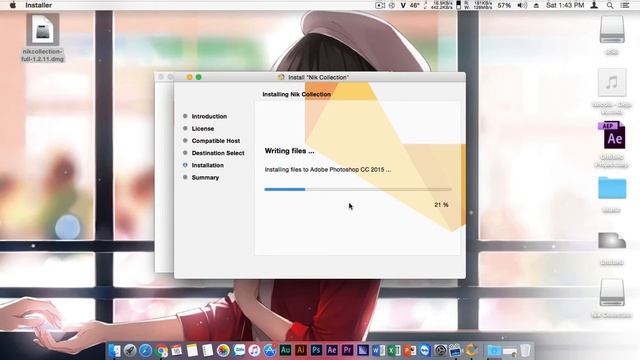
Task: Select the Nik Collection mounted volume on desktop
Action: (x=611, y=299)
